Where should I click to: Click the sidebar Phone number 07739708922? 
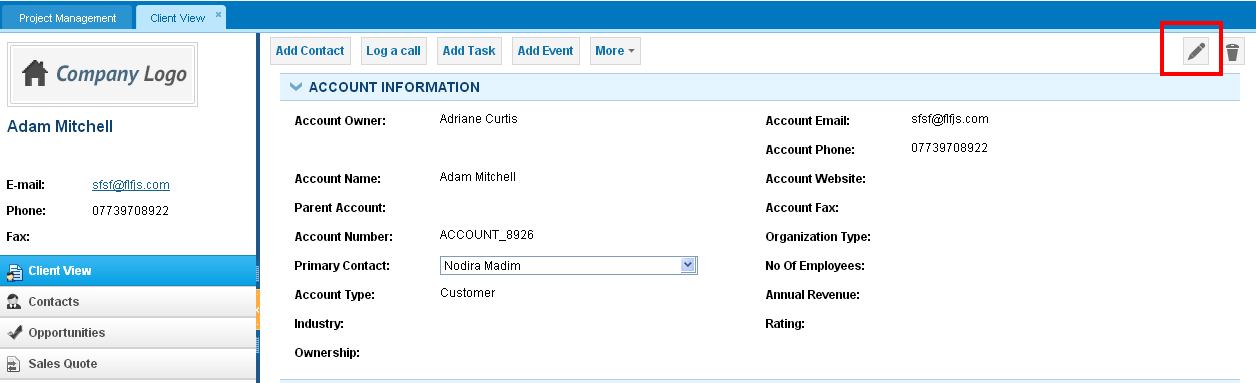pos(131,211)
